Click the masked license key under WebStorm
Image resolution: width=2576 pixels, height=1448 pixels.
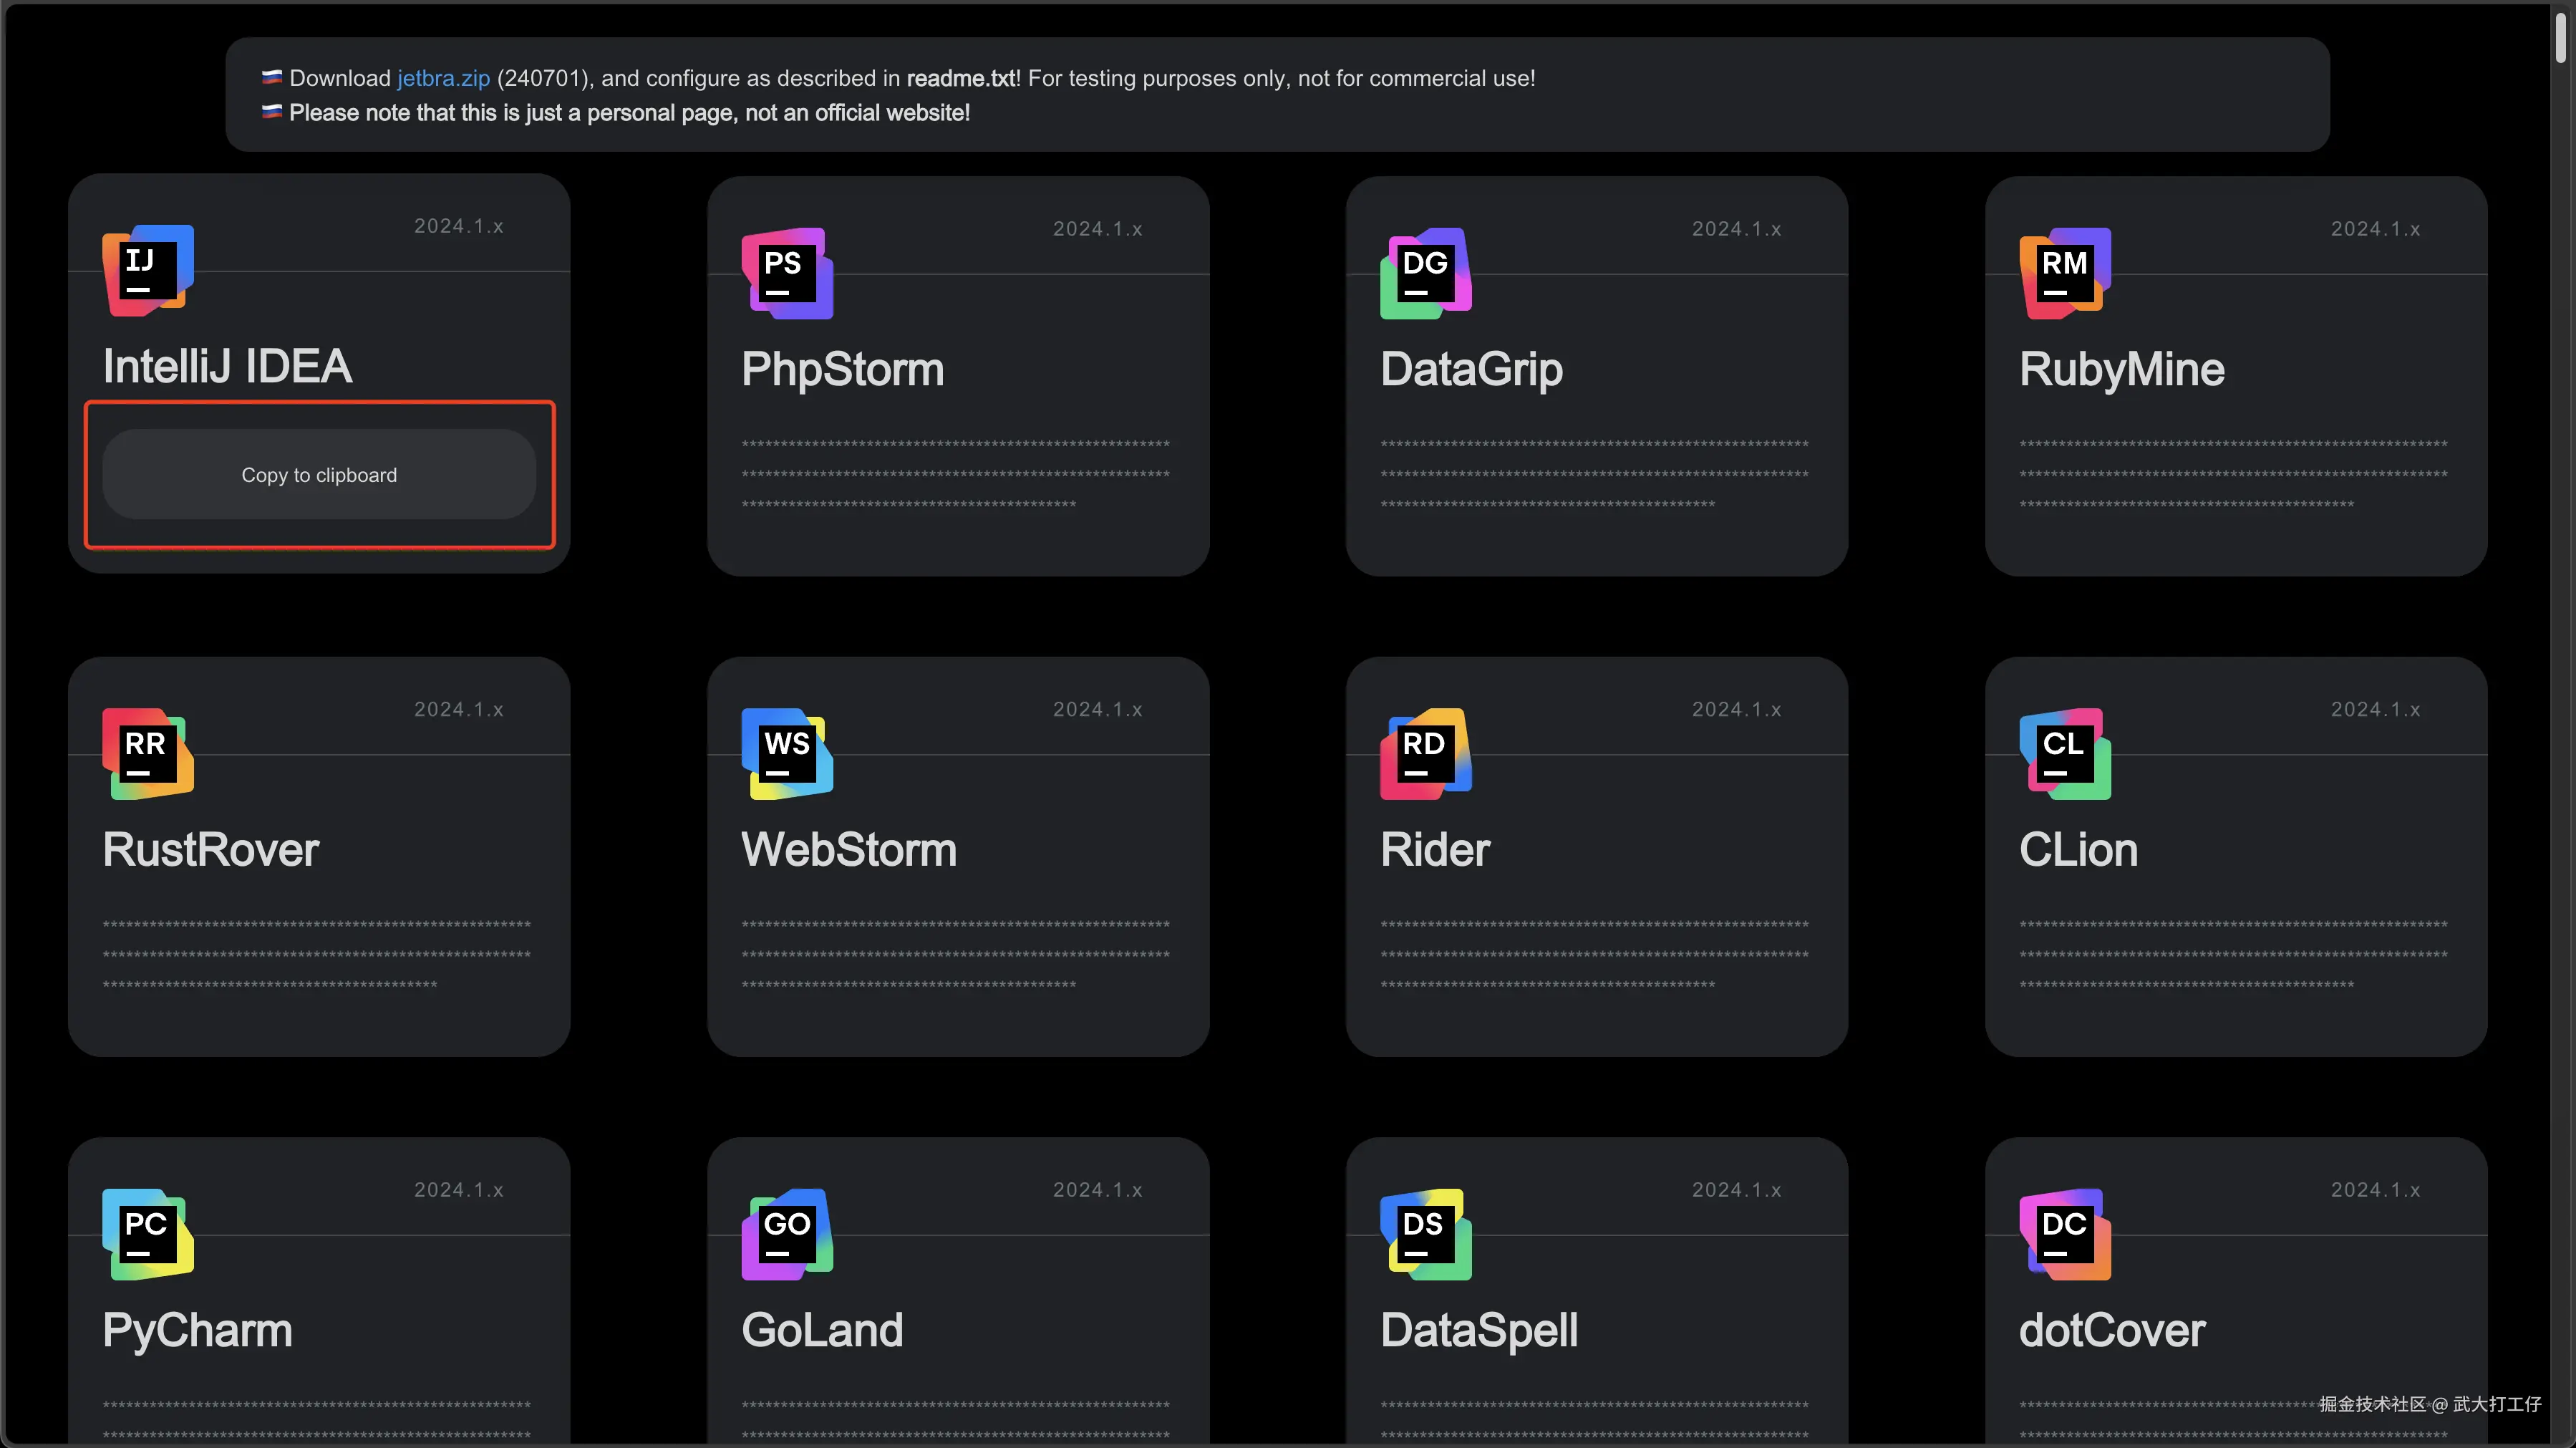click(955, 954)
